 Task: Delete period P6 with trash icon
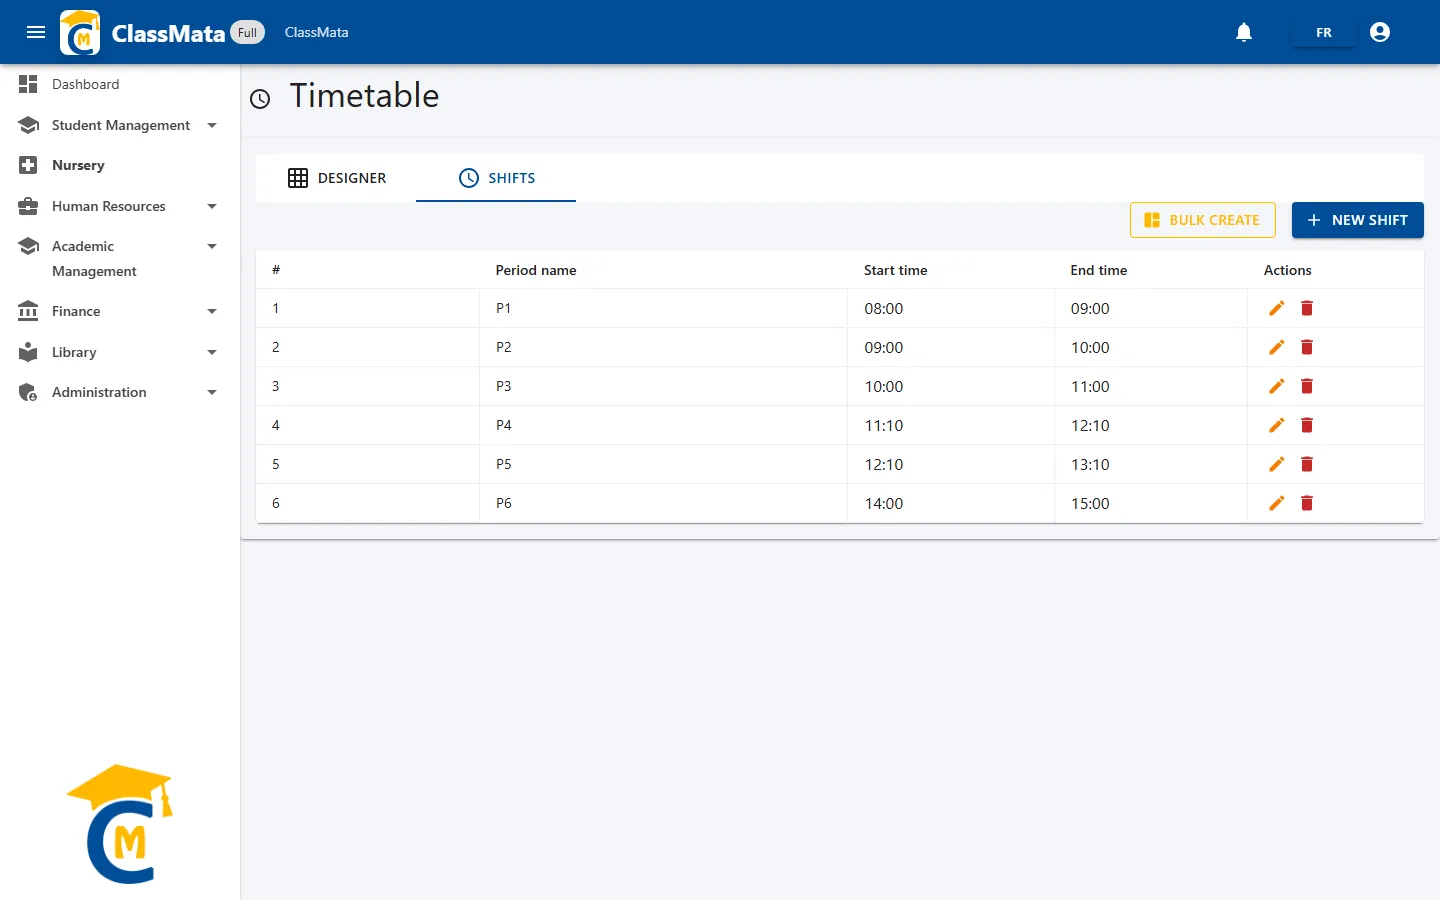click(1307, 503)
